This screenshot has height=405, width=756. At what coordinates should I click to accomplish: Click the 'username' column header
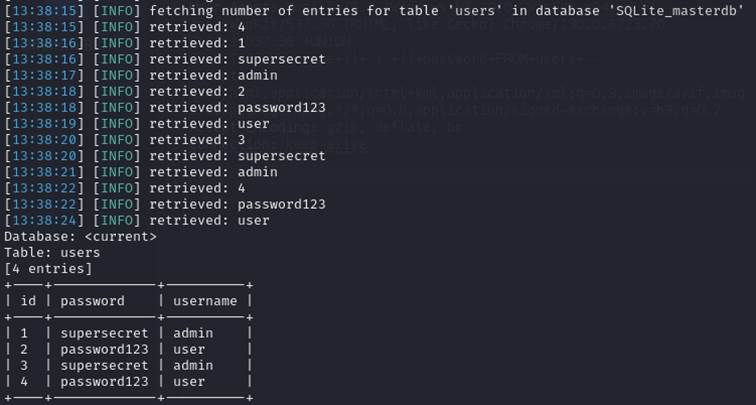tap(205, 300)
